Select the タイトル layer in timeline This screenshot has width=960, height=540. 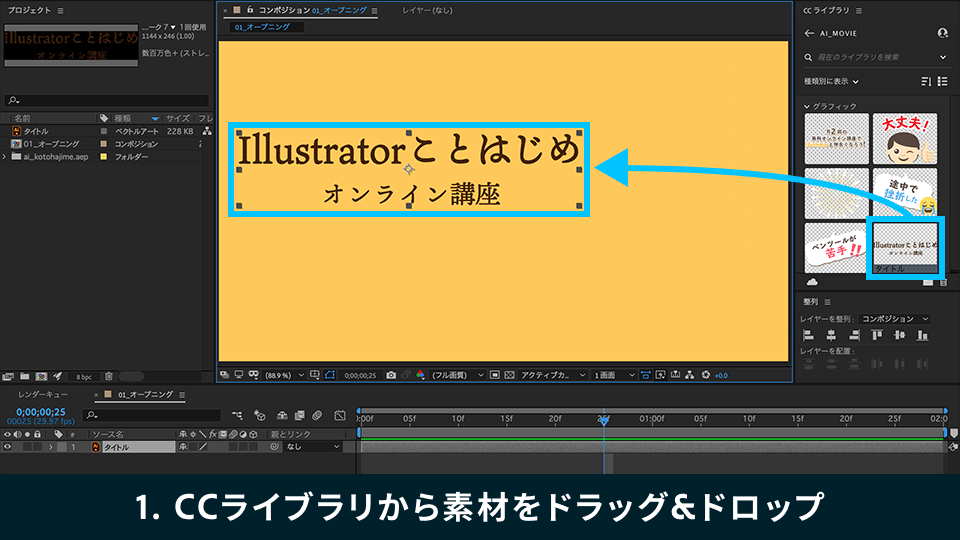click(138, 447)
